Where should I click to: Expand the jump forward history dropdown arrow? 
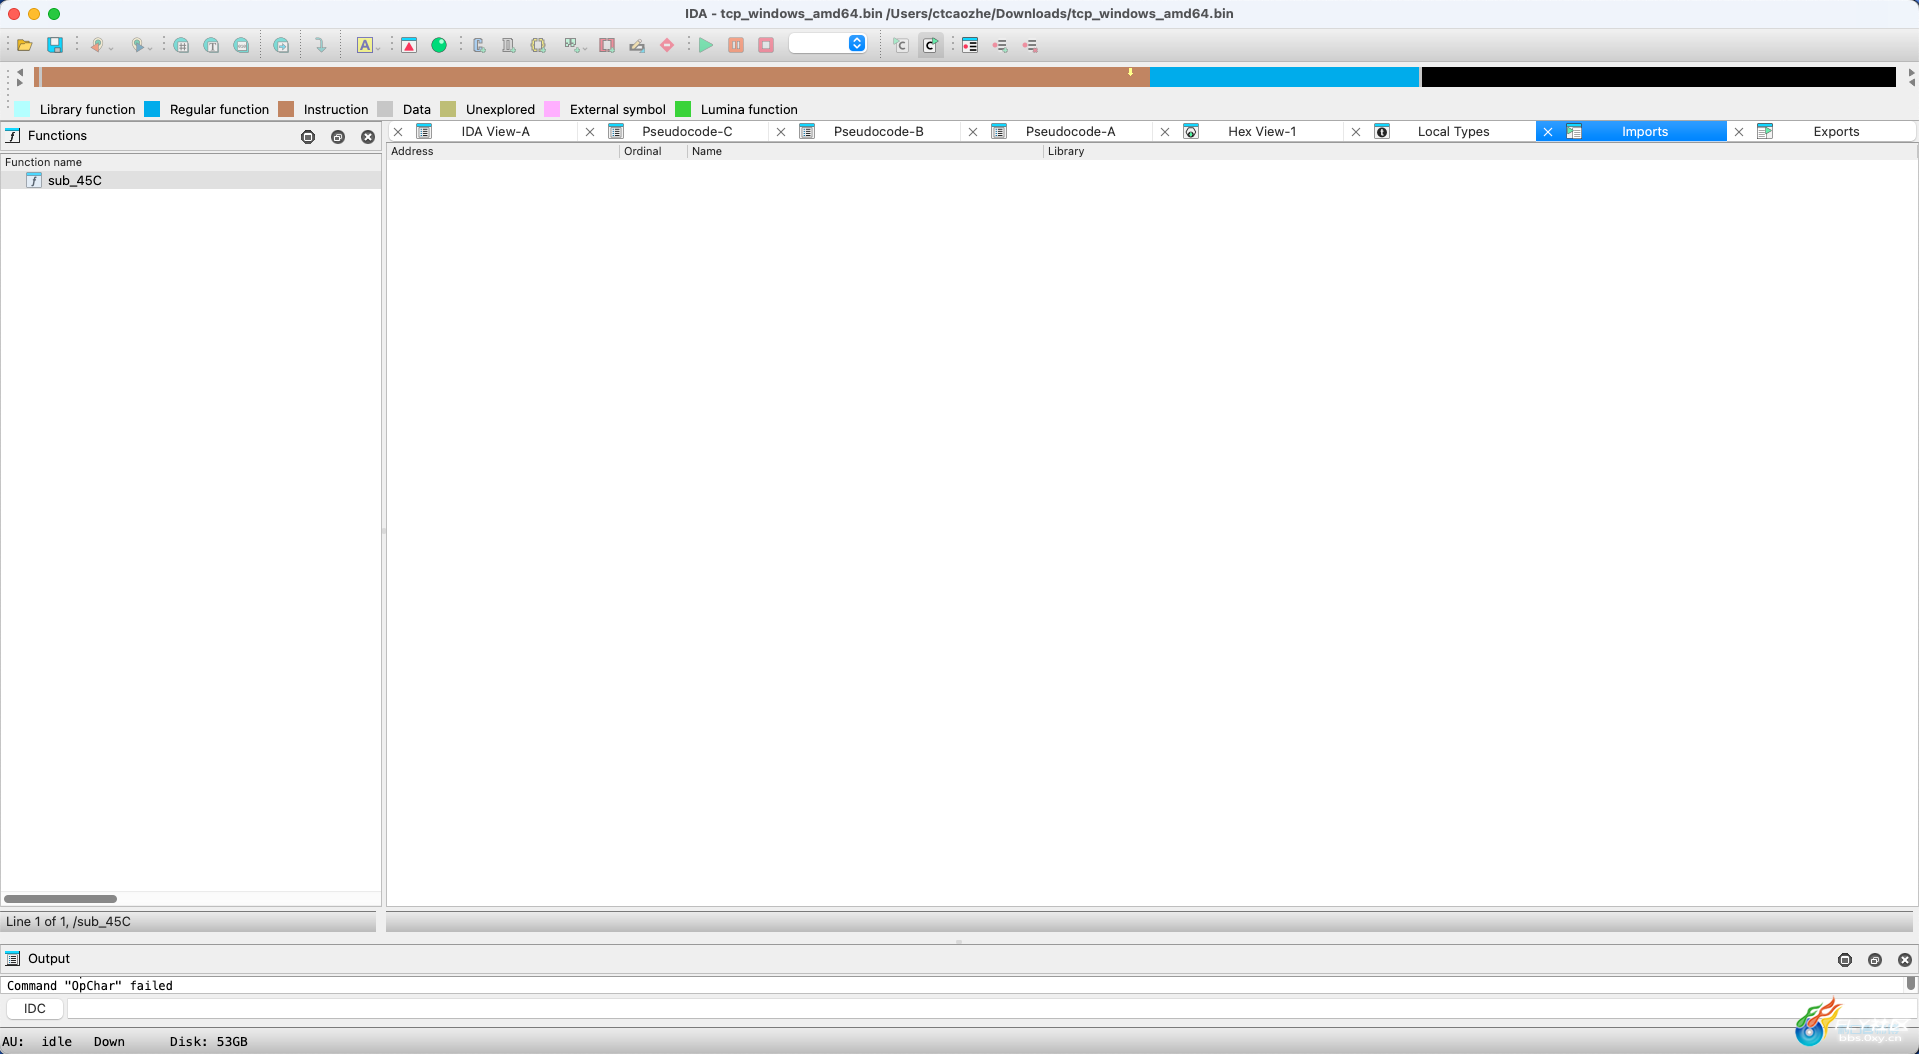pyautogui.click(x=152, y=47)
